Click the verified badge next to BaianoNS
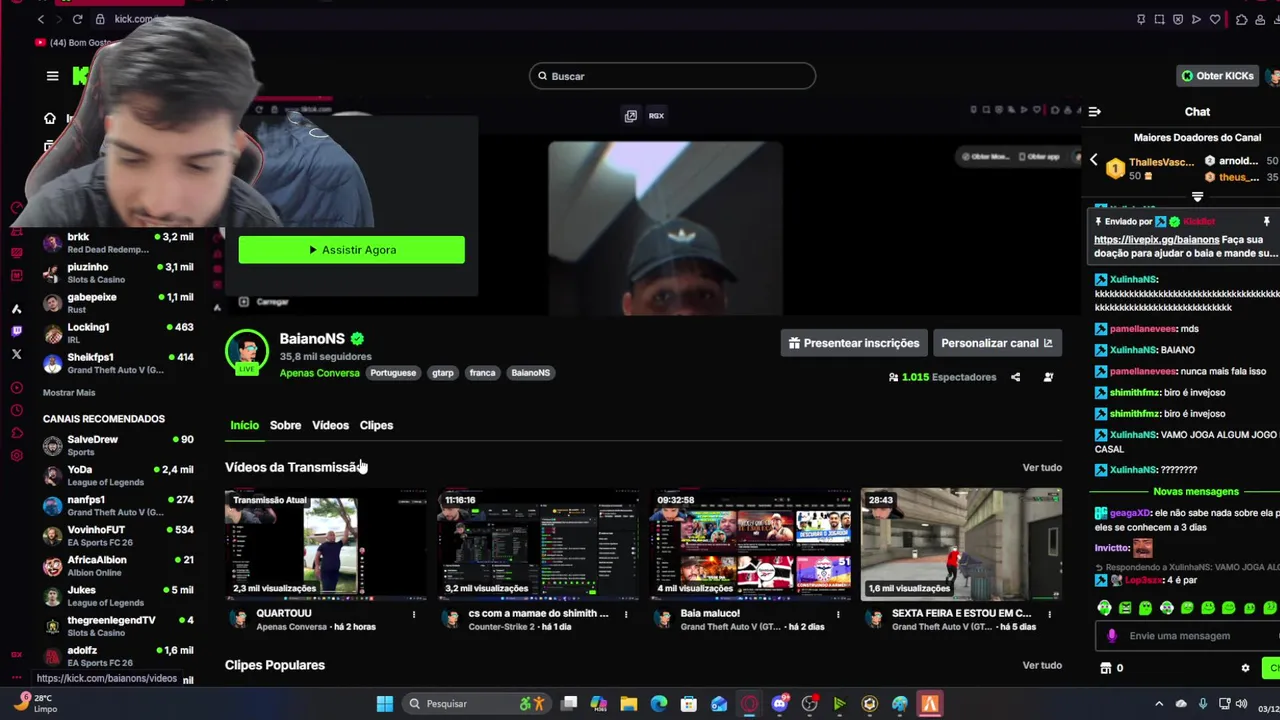Image resolution: width=1280 pixels, height=720 pixels. pyautogui.click(x=357, y=339)
